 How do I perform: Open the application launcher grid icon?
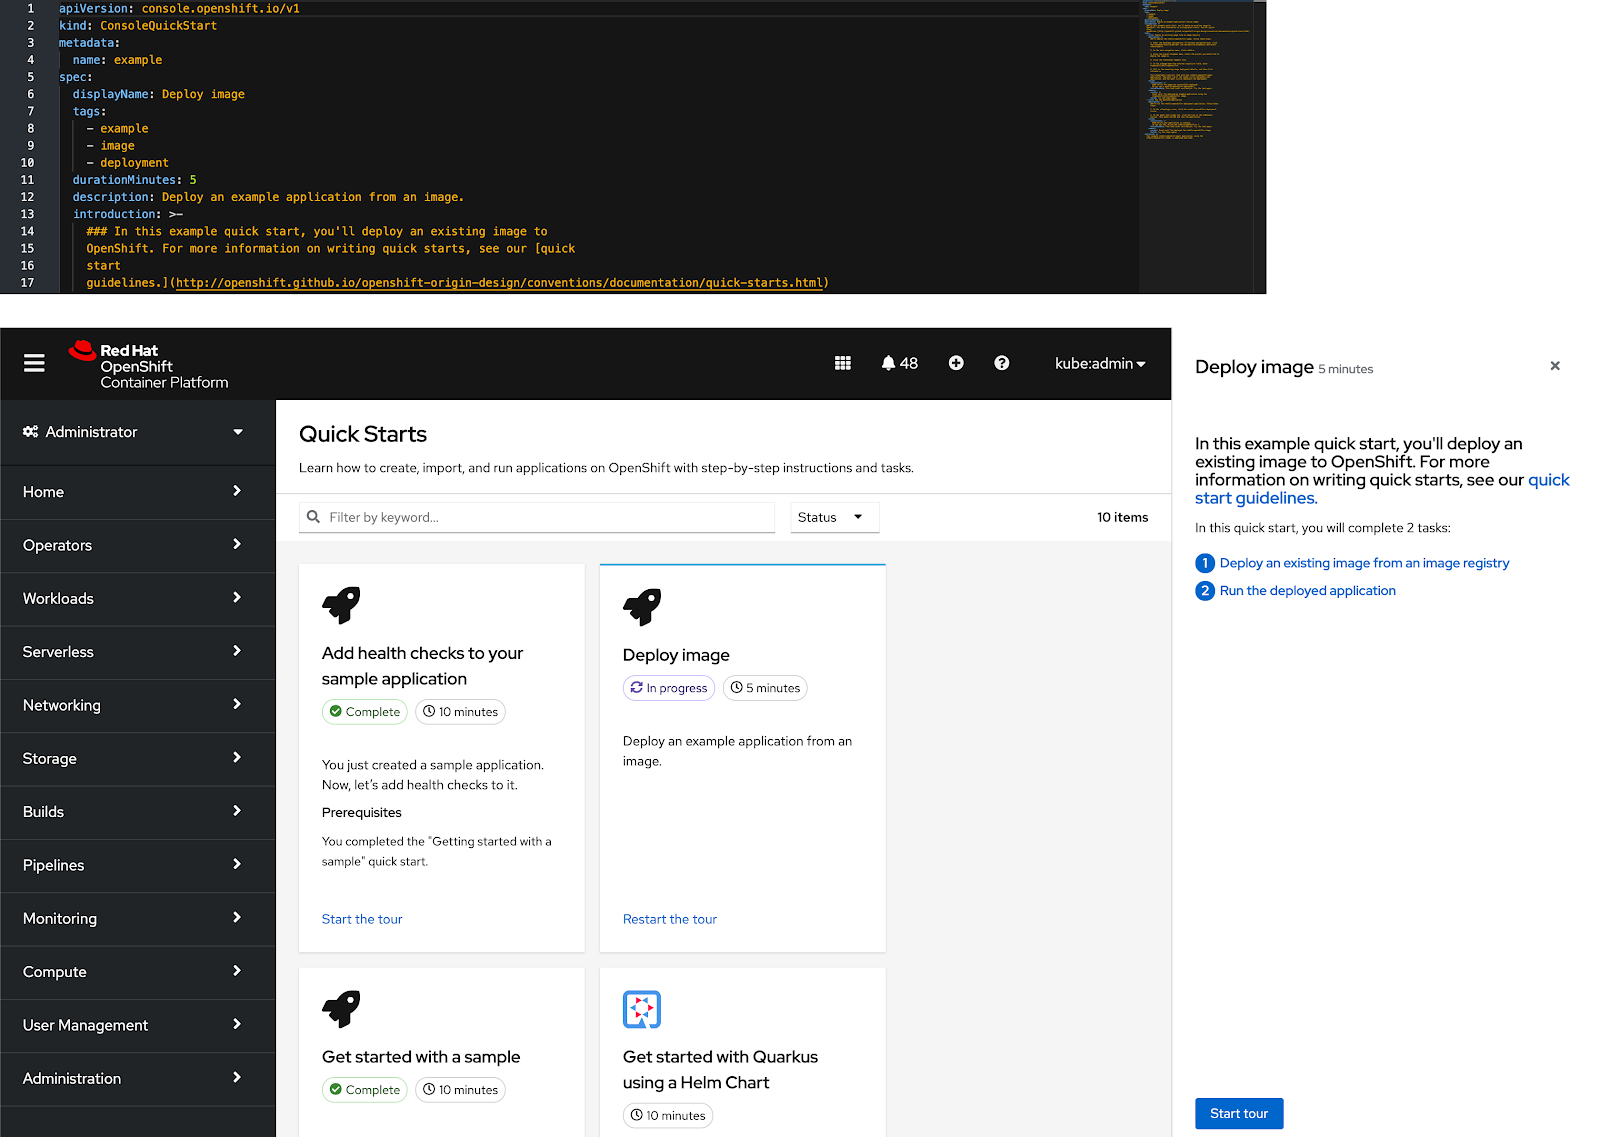pyautogui.click(x=843, y=363)
